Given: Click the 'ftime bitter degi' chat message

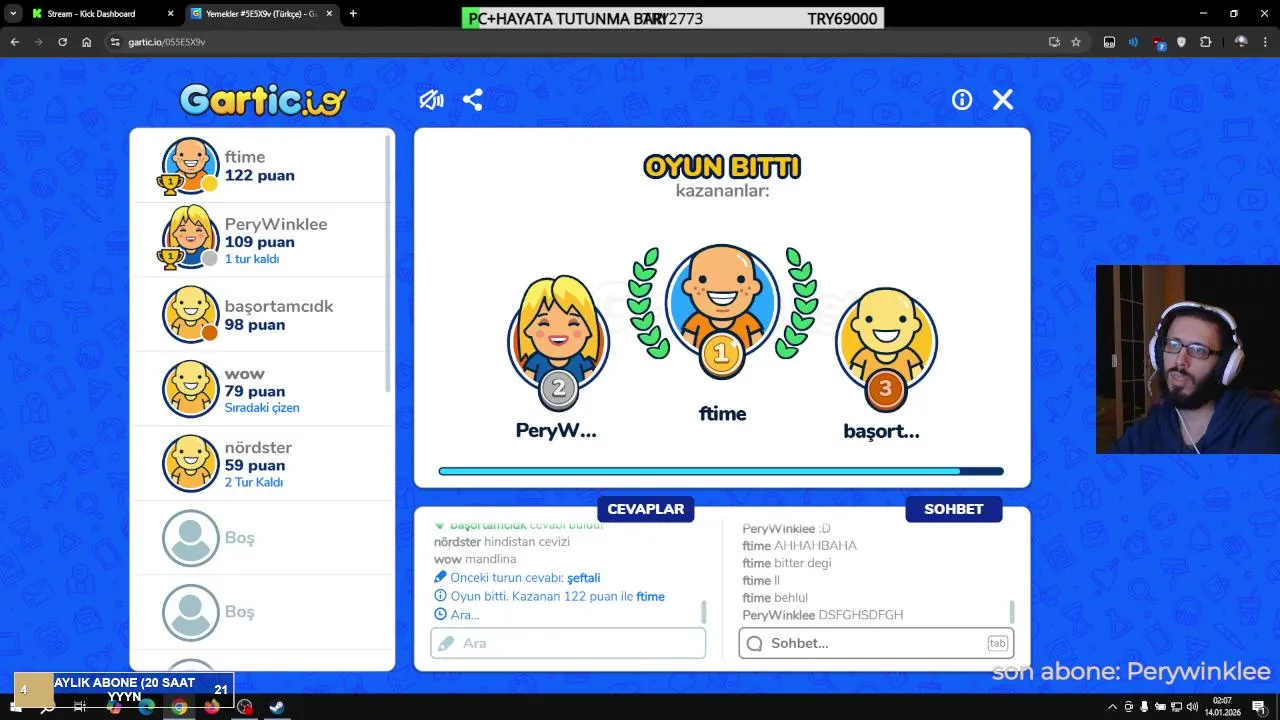Looking at the screenshot, I should point(787,563).
